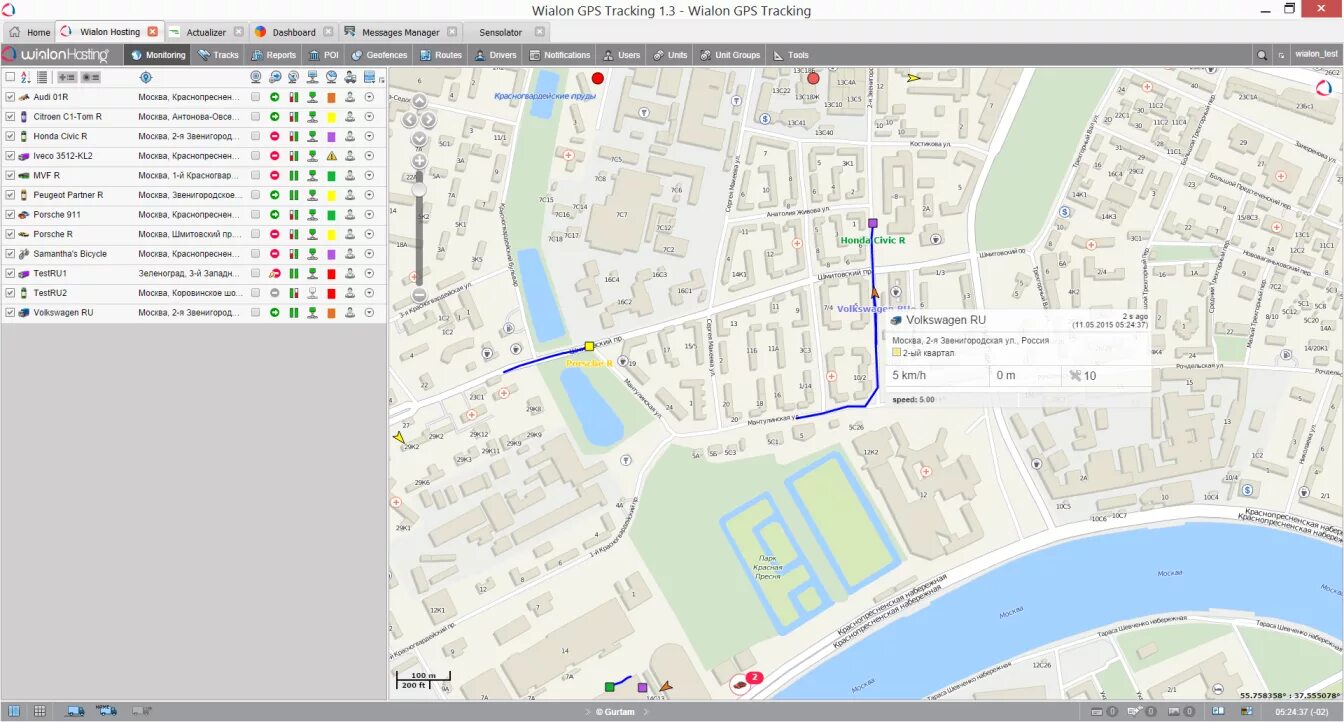The width and height of the screenshot is (1344, 722).
Task: Open the actions menu for Porsche R
Action: pos(369,234)
